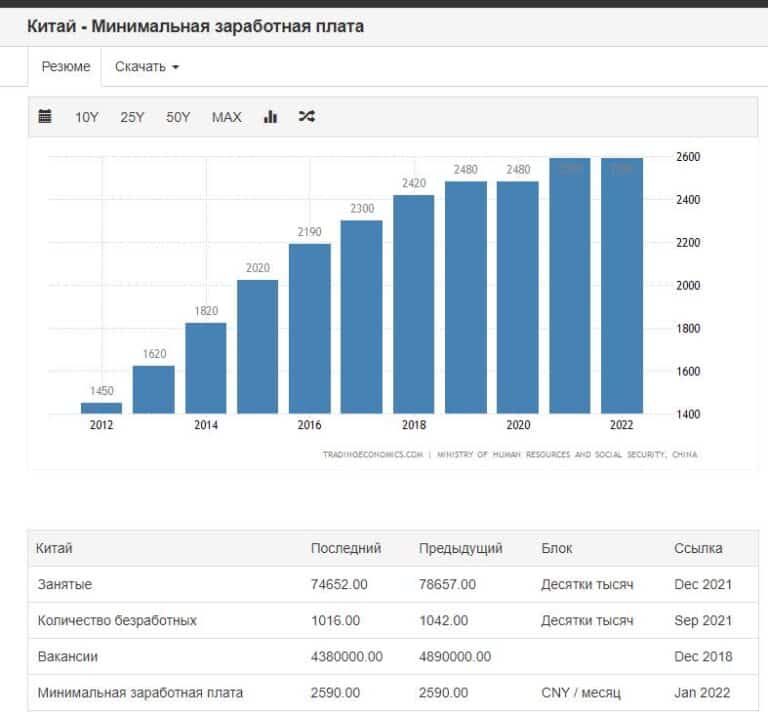Open the Занятые indicator link

pos(64,584)
